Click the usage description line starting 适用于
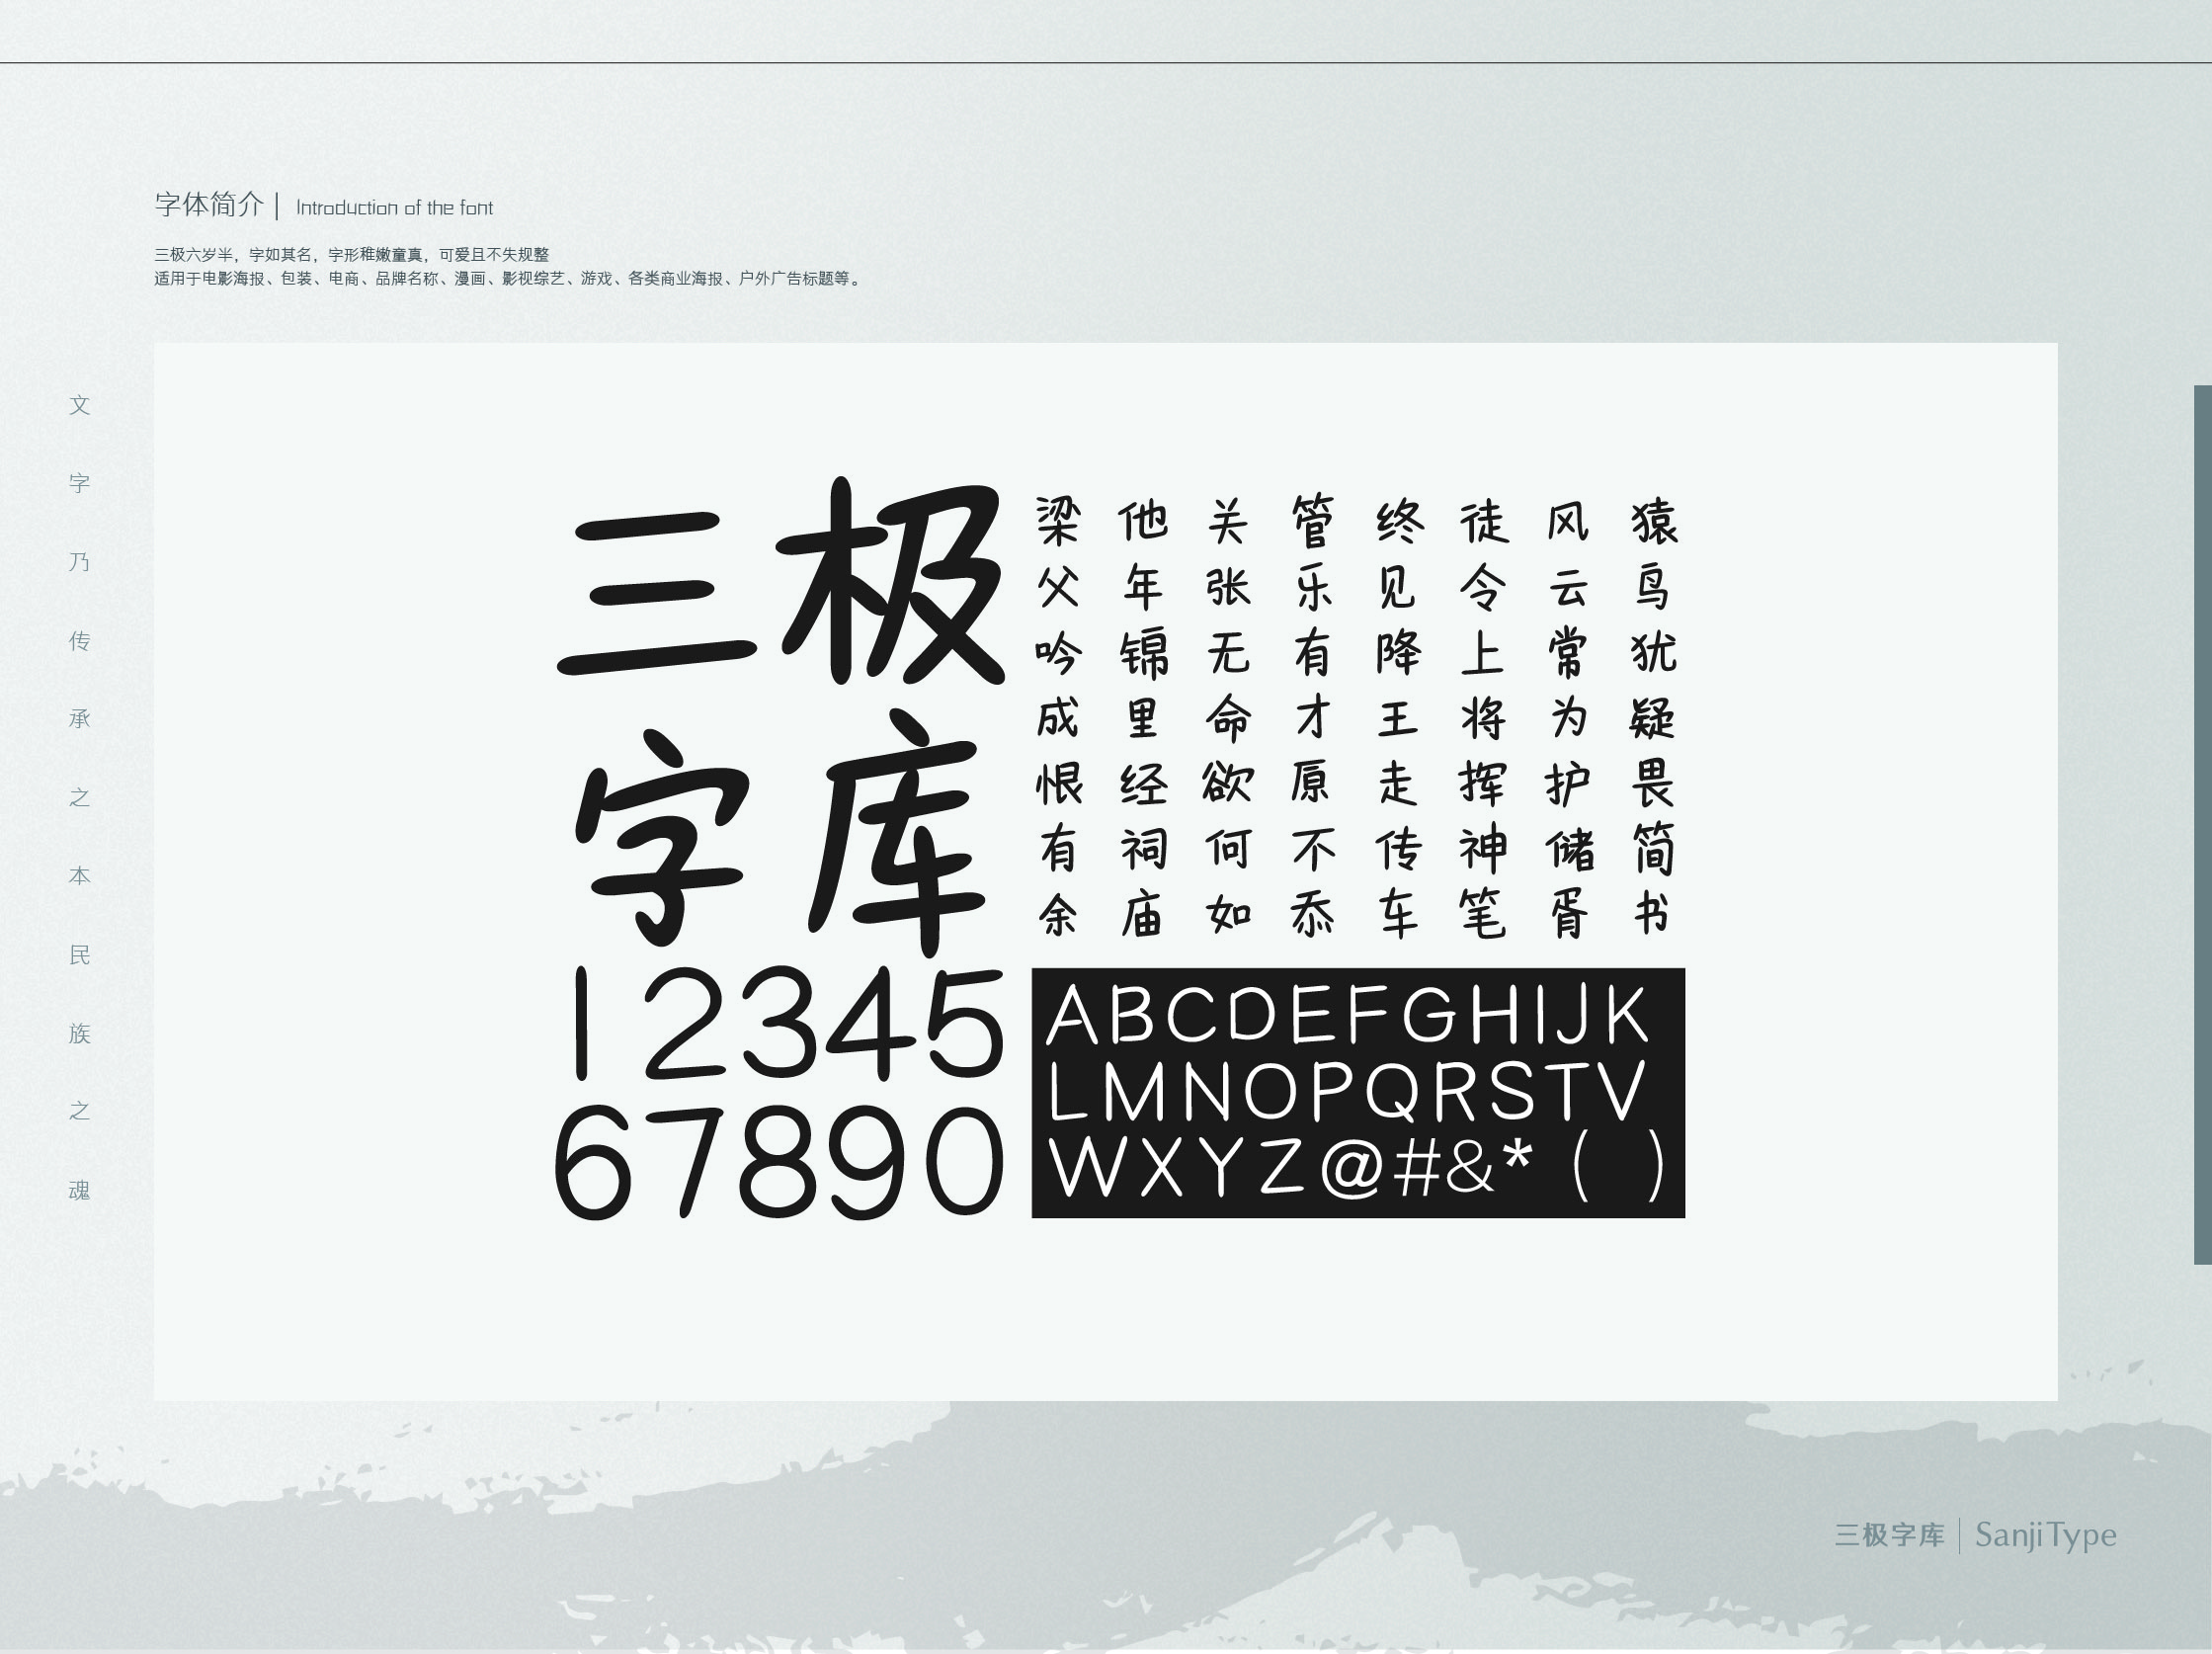 (x=508, y=279)
